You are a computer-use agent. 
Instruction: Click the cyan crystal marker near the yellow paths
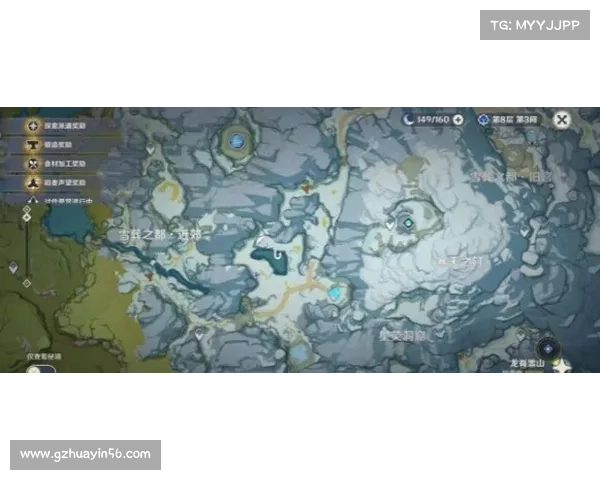coord(335,293)
